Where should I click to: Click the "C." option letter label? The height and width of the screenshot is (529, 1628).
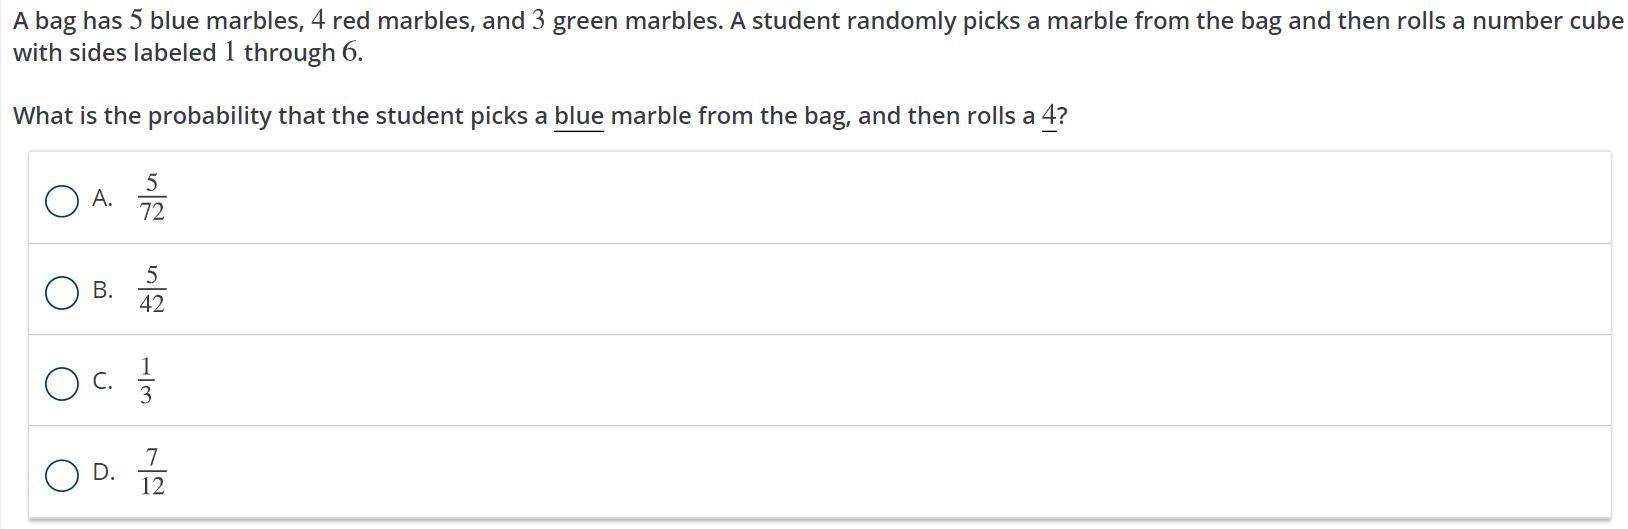pyautogui.click(x=102, y=381)
